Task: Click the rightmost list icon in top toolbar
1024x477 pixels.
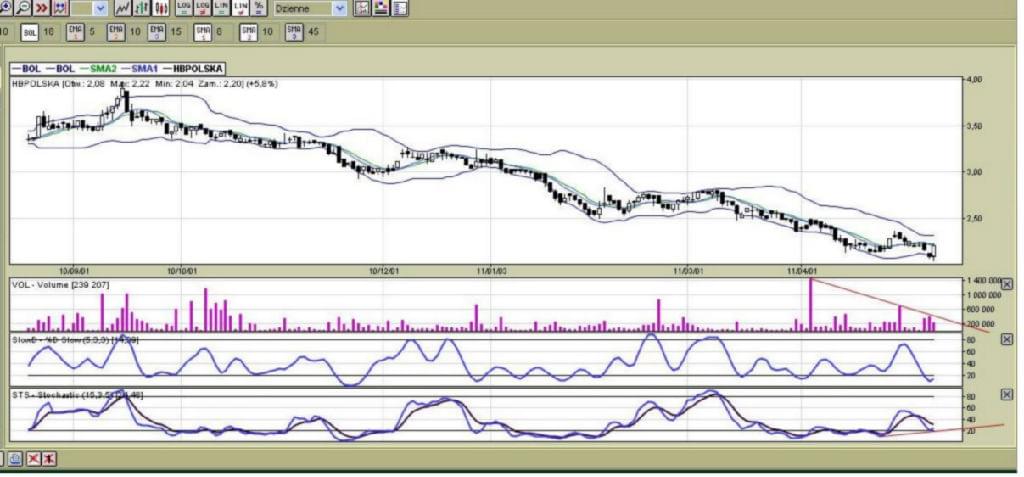Action: click(x=400, y=8)
